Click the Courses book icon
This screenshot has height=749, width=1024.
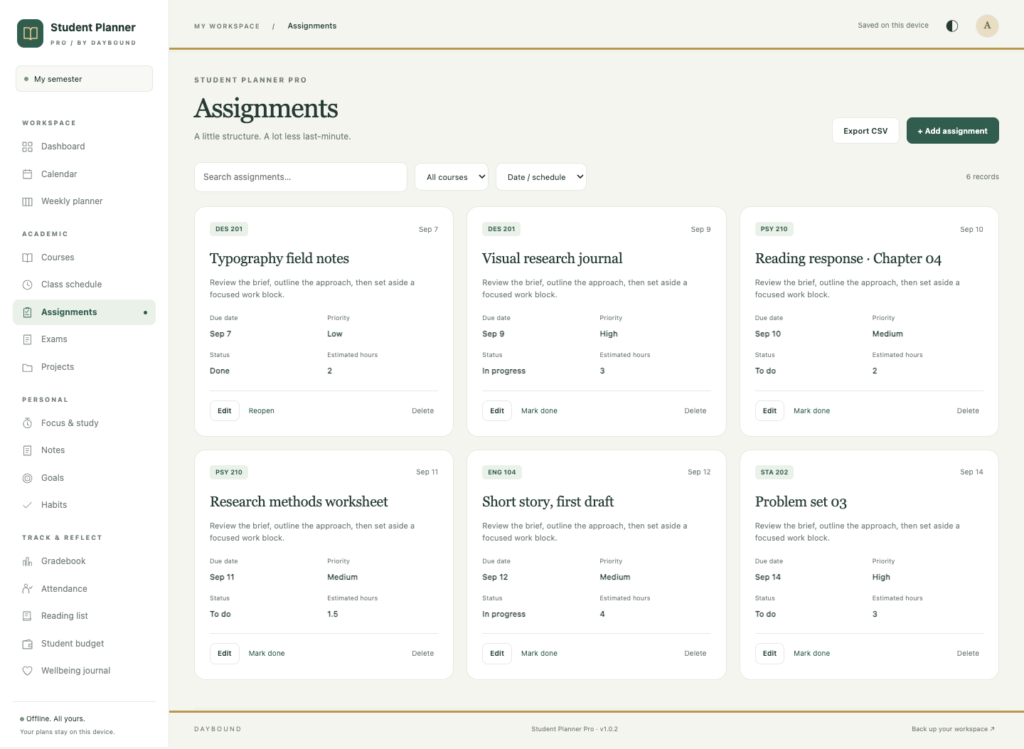27,258
